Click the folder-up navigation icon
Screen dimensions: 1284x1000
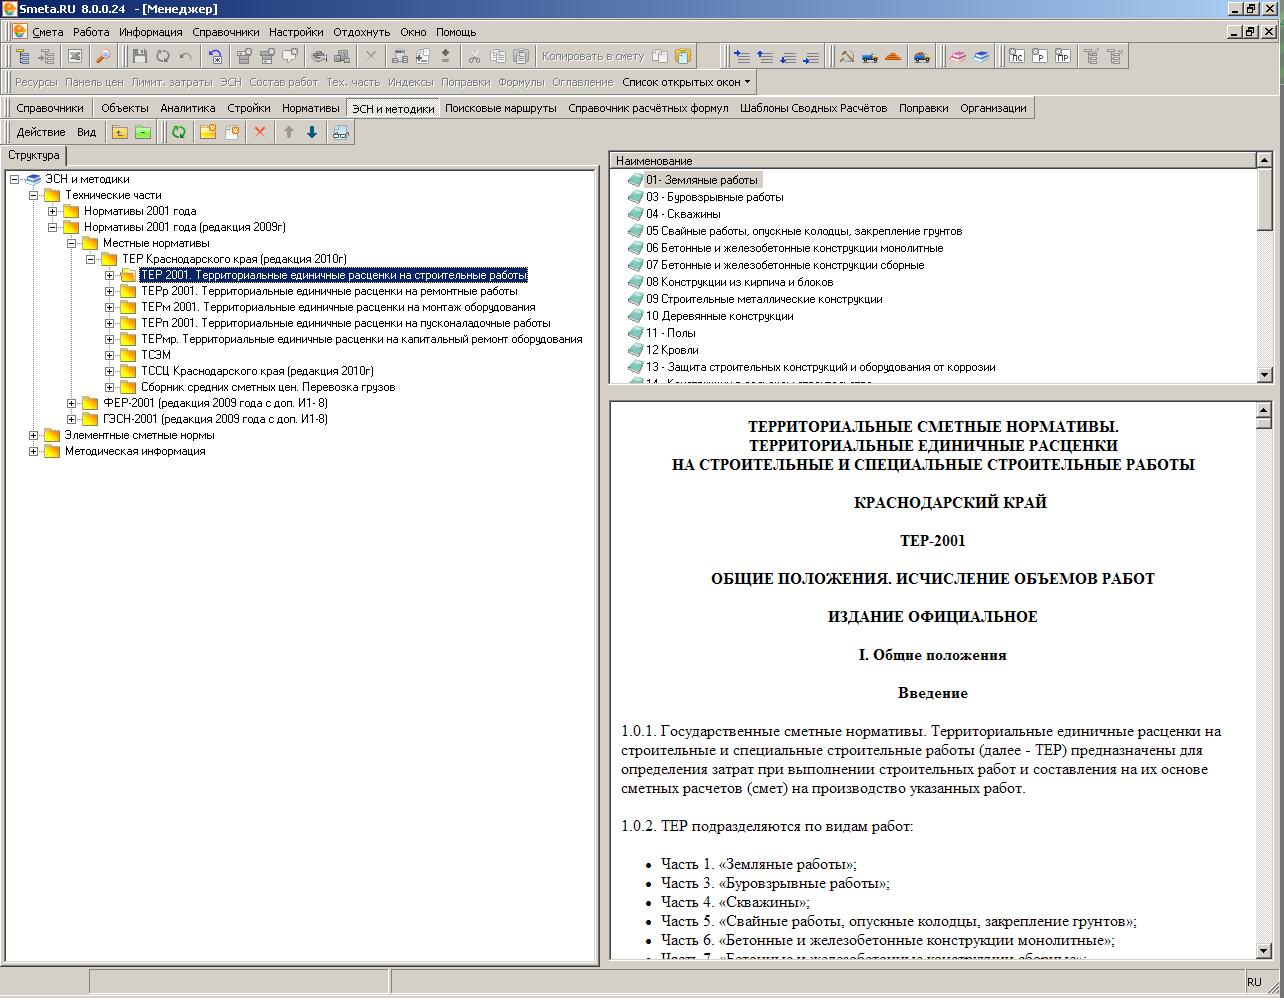coord(120,132)
